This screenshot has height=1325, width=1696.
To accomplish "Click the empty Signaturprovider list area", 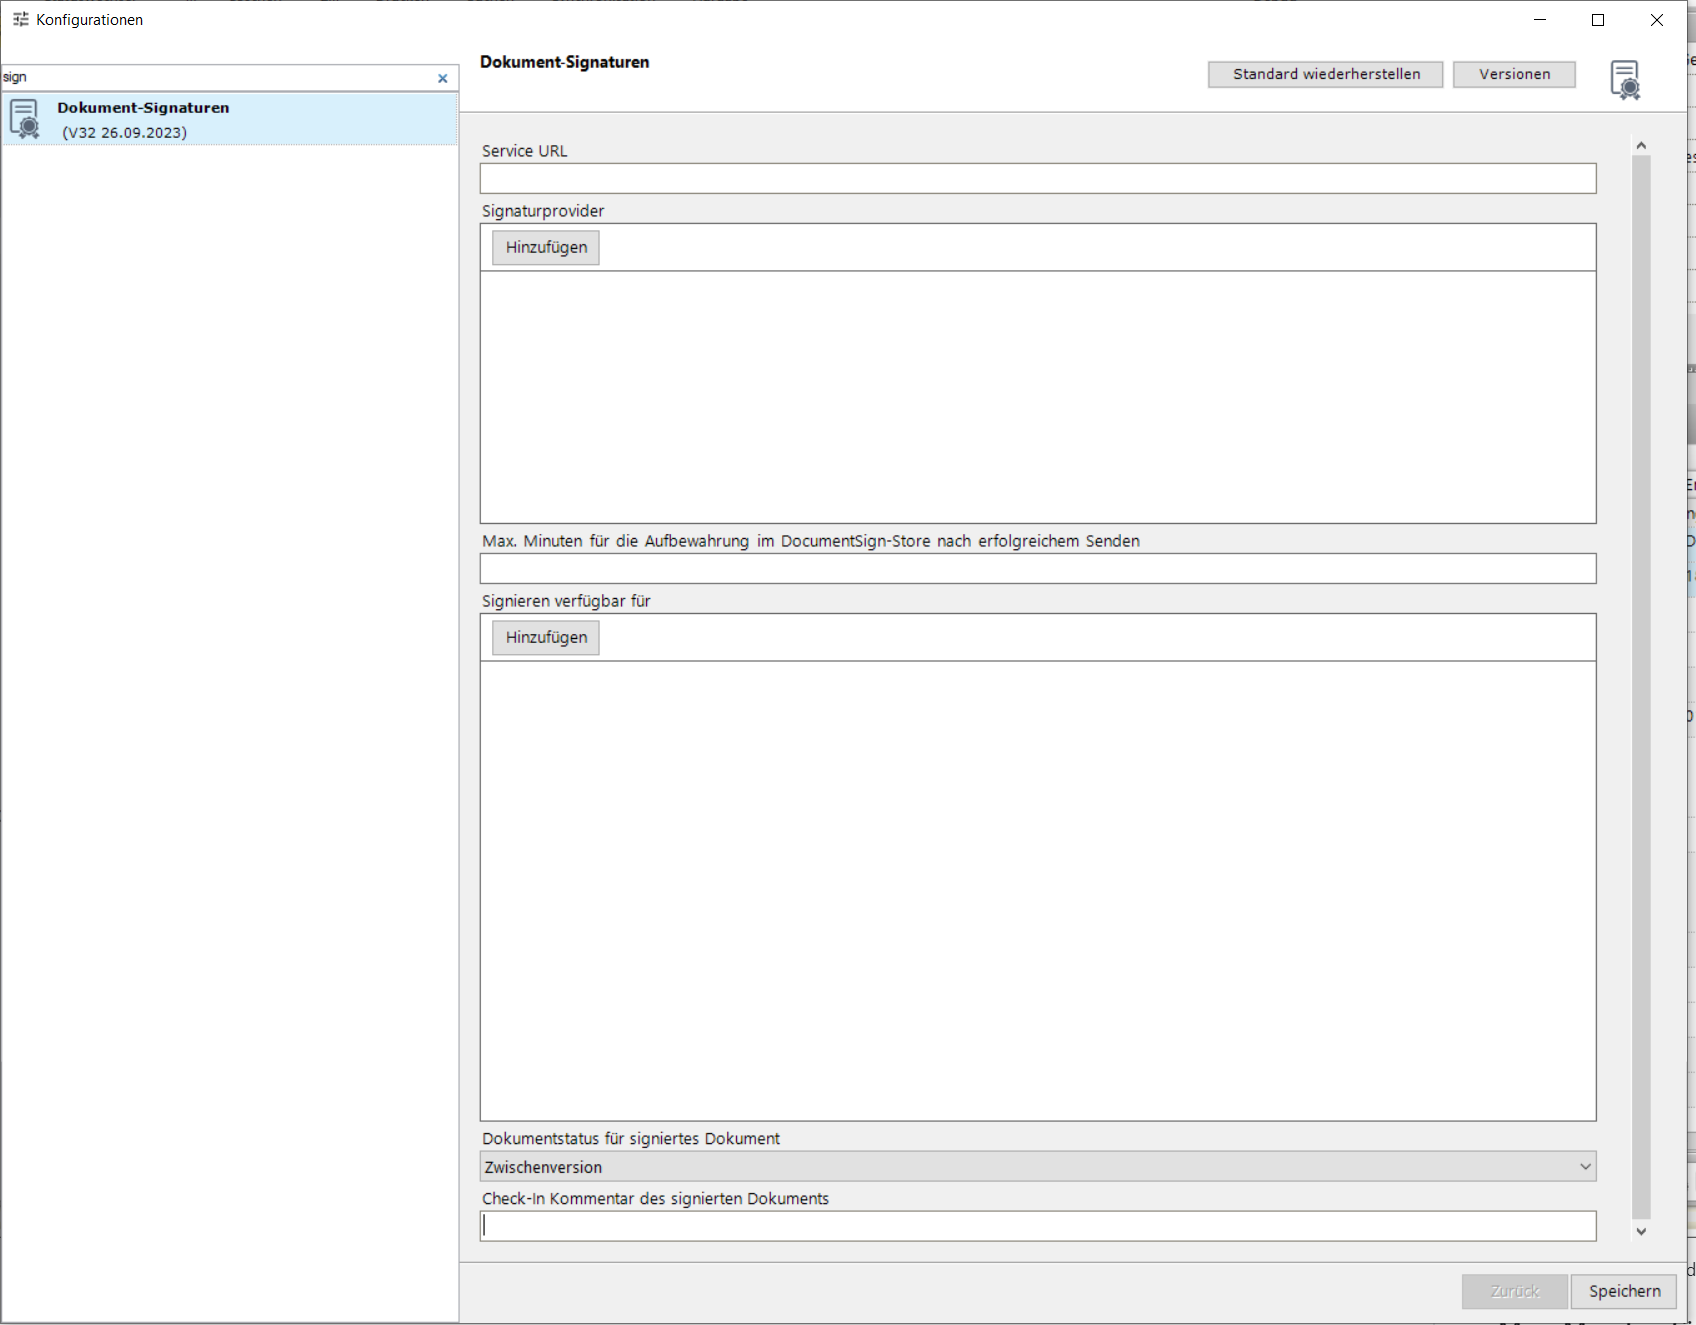I will 1038,397.
